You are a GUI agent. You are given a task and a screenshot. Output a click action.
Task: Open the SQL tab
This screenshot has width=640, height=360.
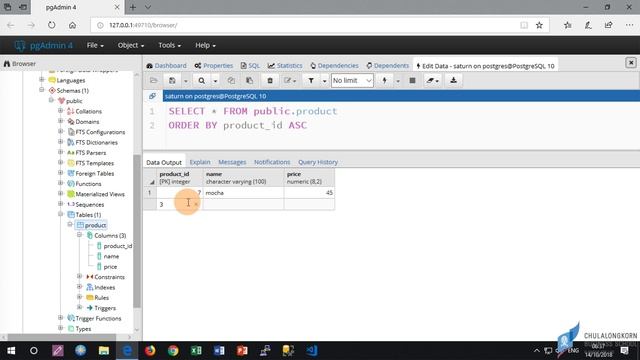(250, 65)
